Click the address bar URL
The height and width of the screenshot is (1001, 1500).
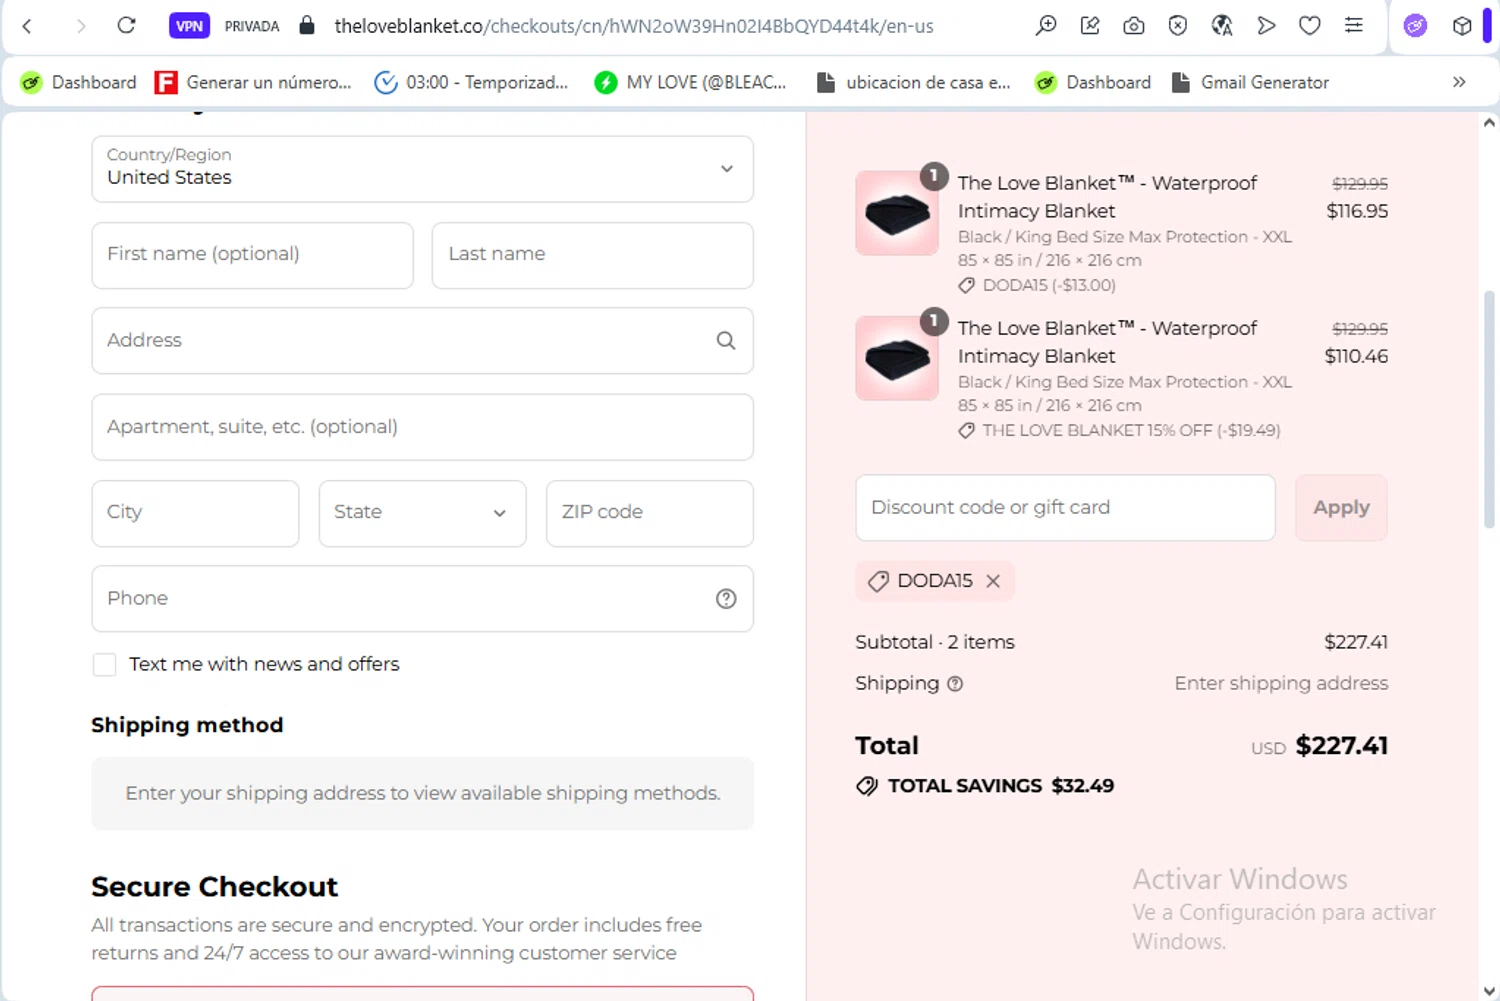(634, 26)
